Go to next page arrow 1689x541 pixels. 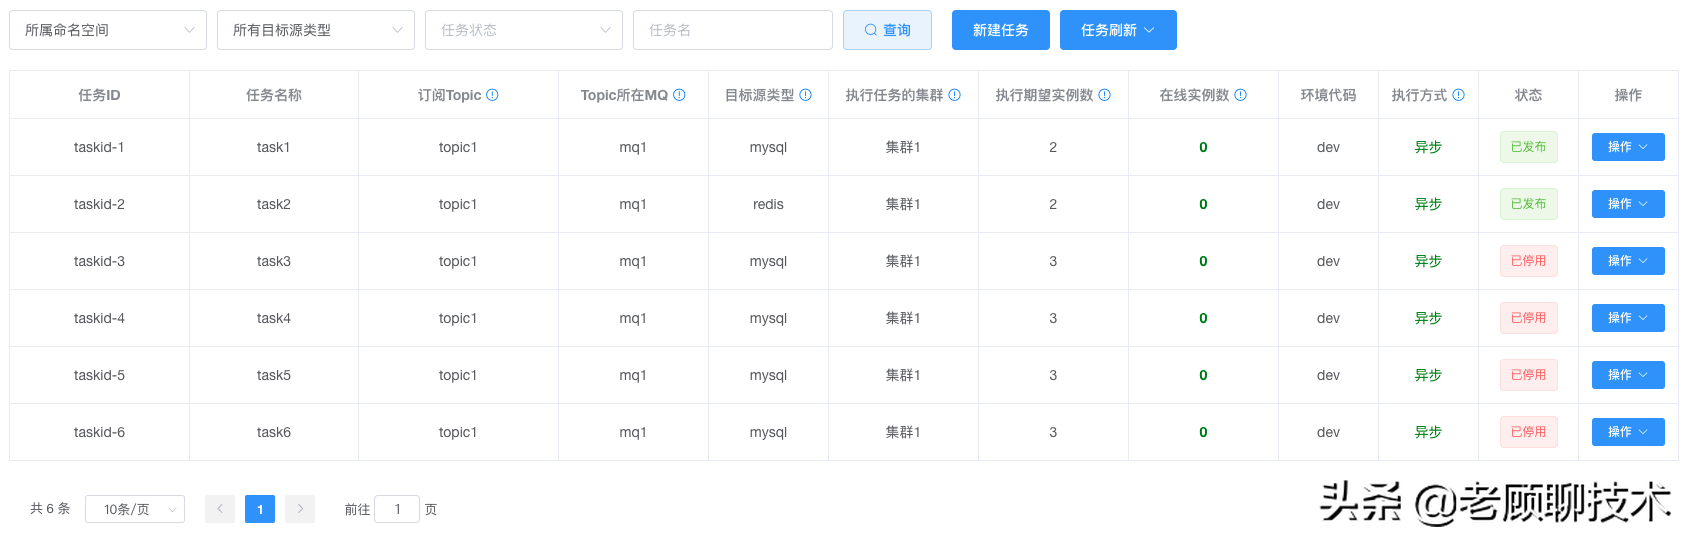point(300,509)
